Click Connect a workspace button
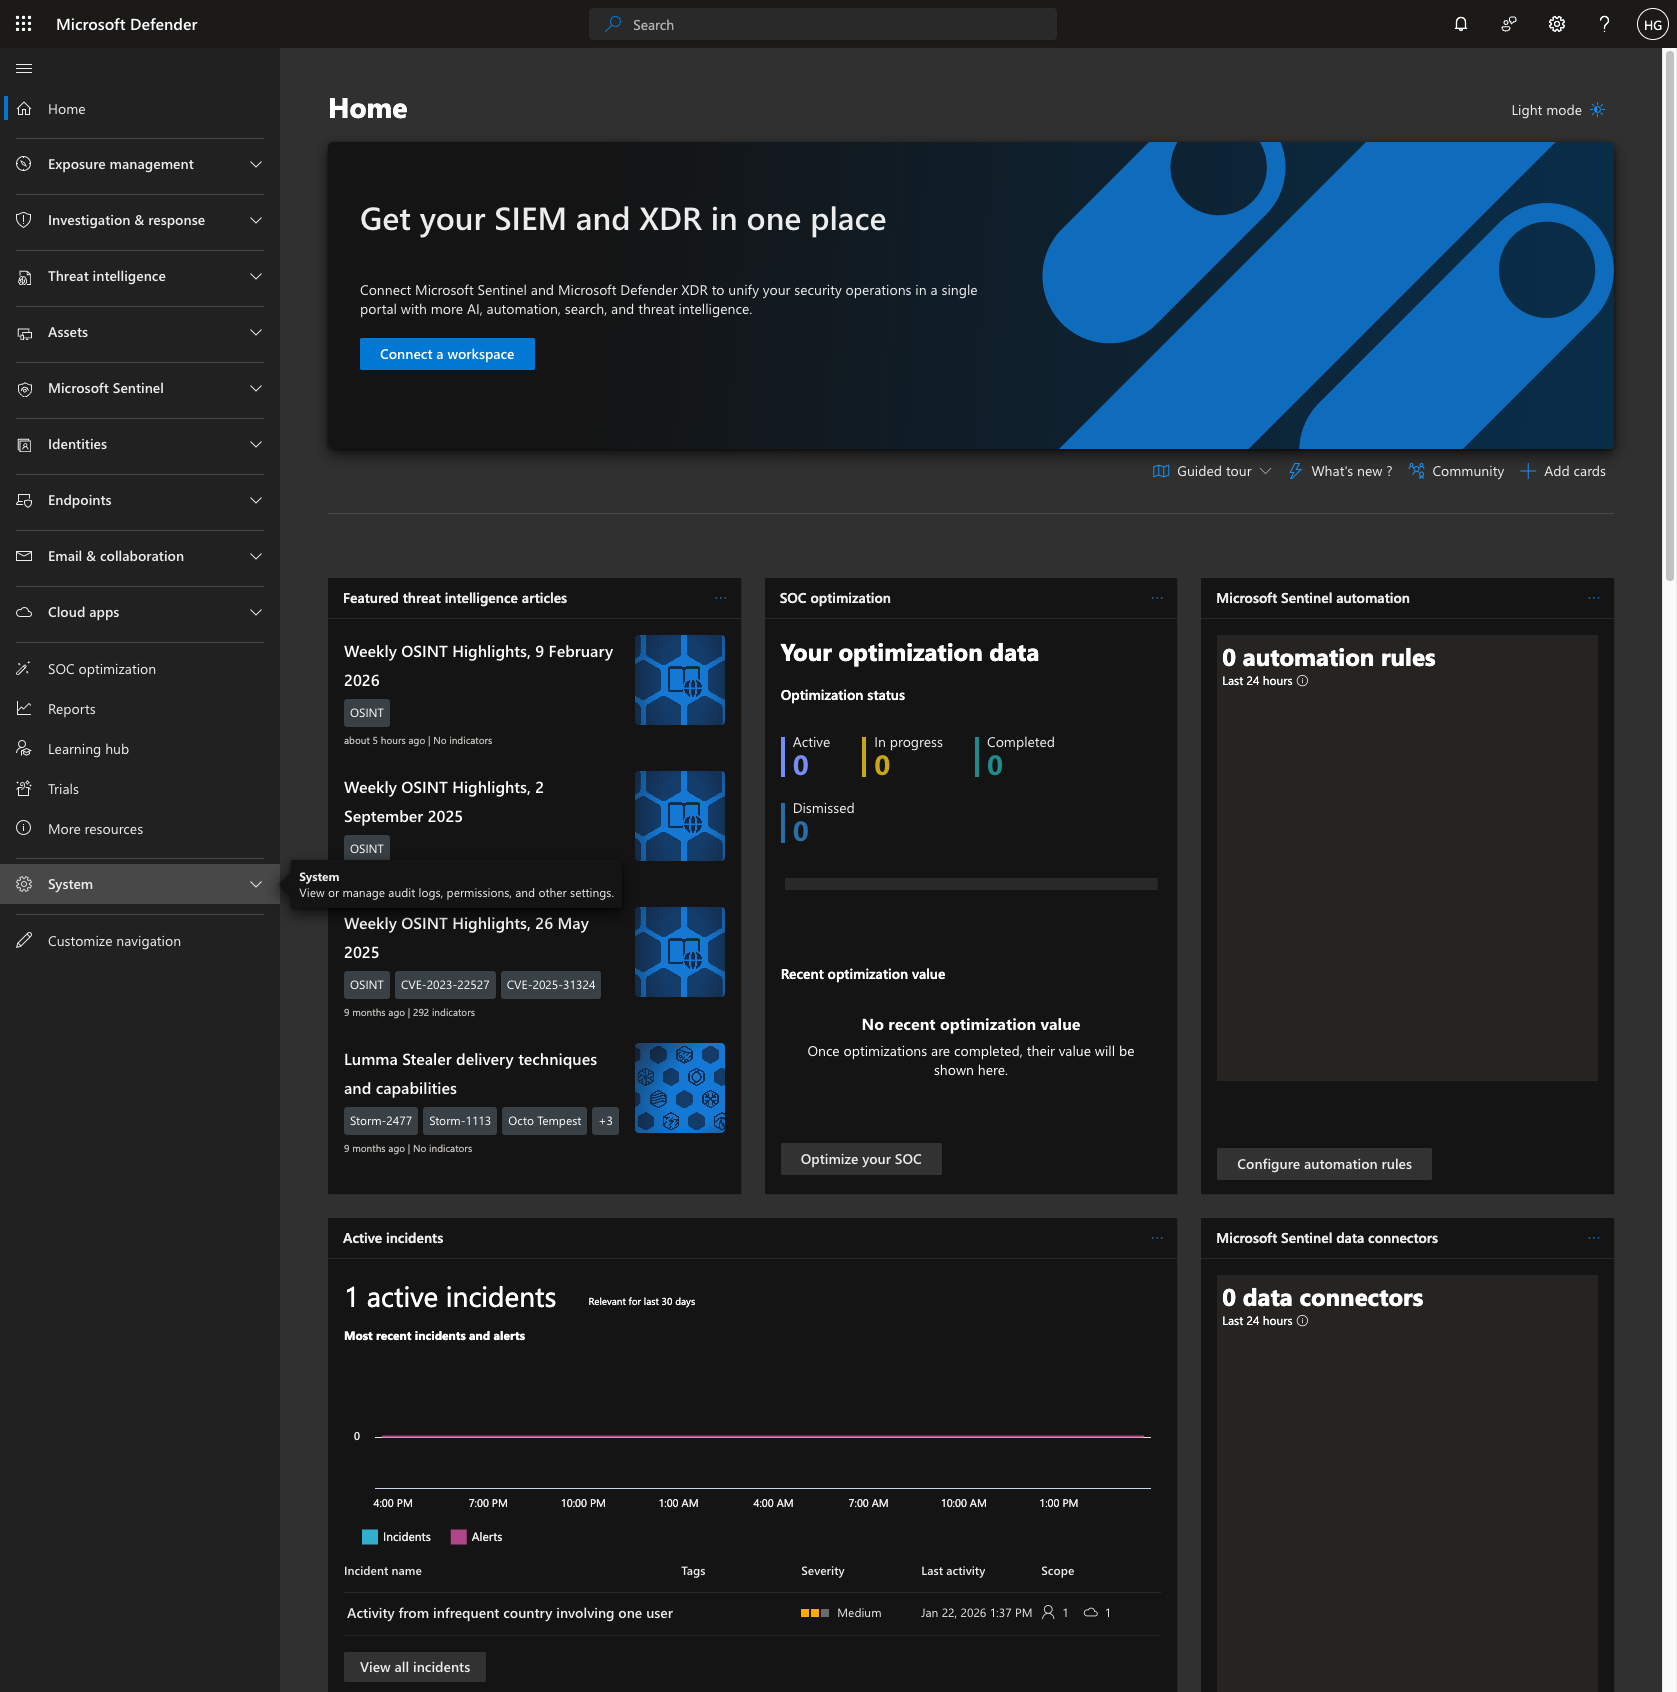The height and width of the screenshot is (1692, 1677). point(447,354)
